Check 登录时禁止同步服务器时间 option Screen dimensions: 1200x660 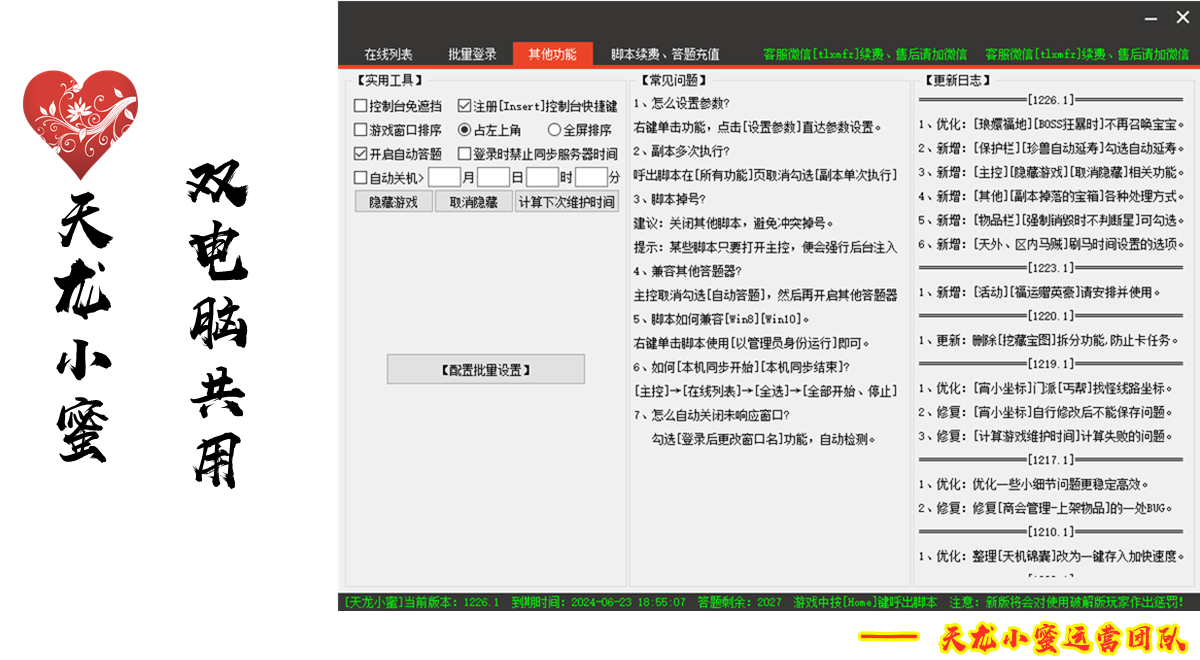click(465, 154)
